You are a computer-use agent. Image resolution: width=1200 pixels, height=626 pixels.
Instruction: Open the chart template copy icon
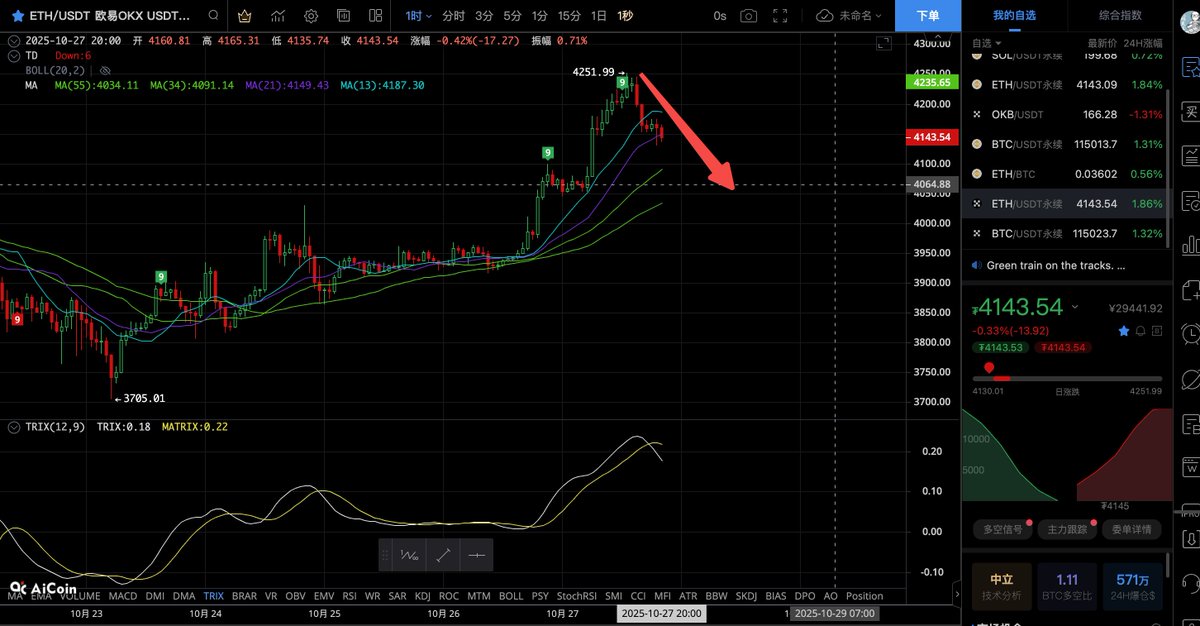pyautogui.click(x=343, y=16)
